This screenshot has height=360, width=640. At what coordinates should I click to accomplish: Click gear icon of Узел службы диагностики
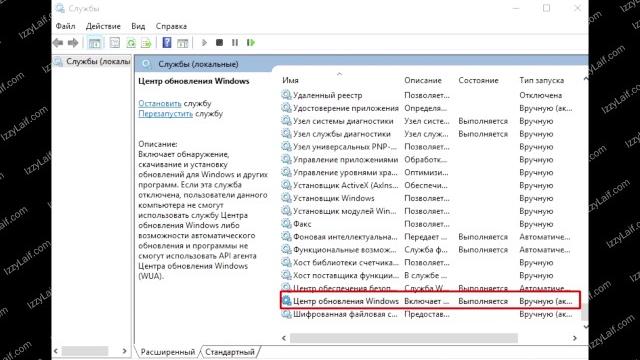point(286,134)
